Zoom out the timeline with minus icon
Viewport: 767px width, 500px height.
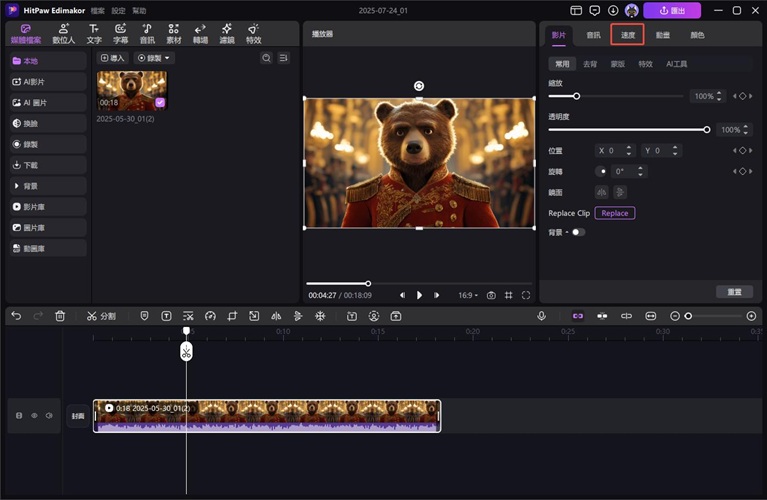675,316
